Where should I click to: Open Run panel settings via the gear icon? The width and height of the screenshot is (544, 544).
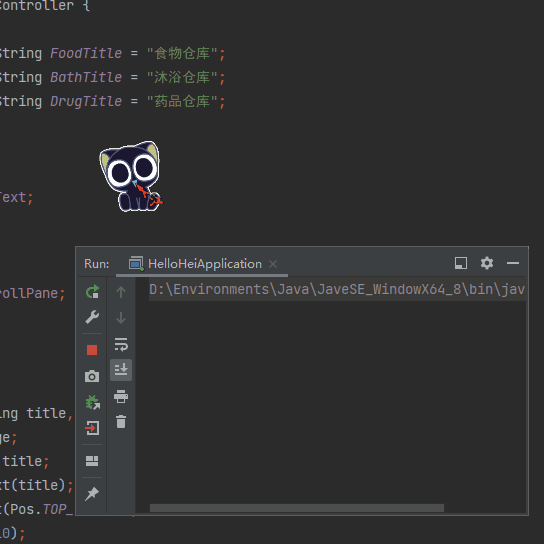tap(487, 263)
